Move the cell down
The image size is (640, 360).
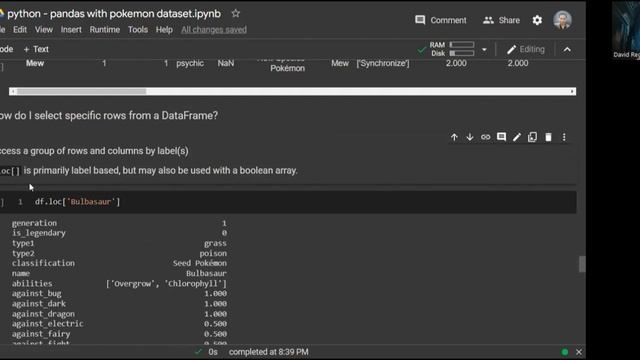[x=470, y=137]
